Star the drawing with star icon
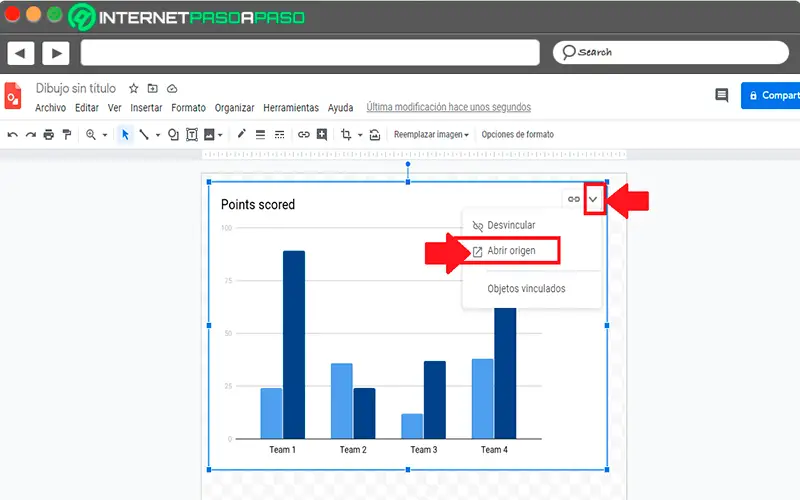 [134, 88]
